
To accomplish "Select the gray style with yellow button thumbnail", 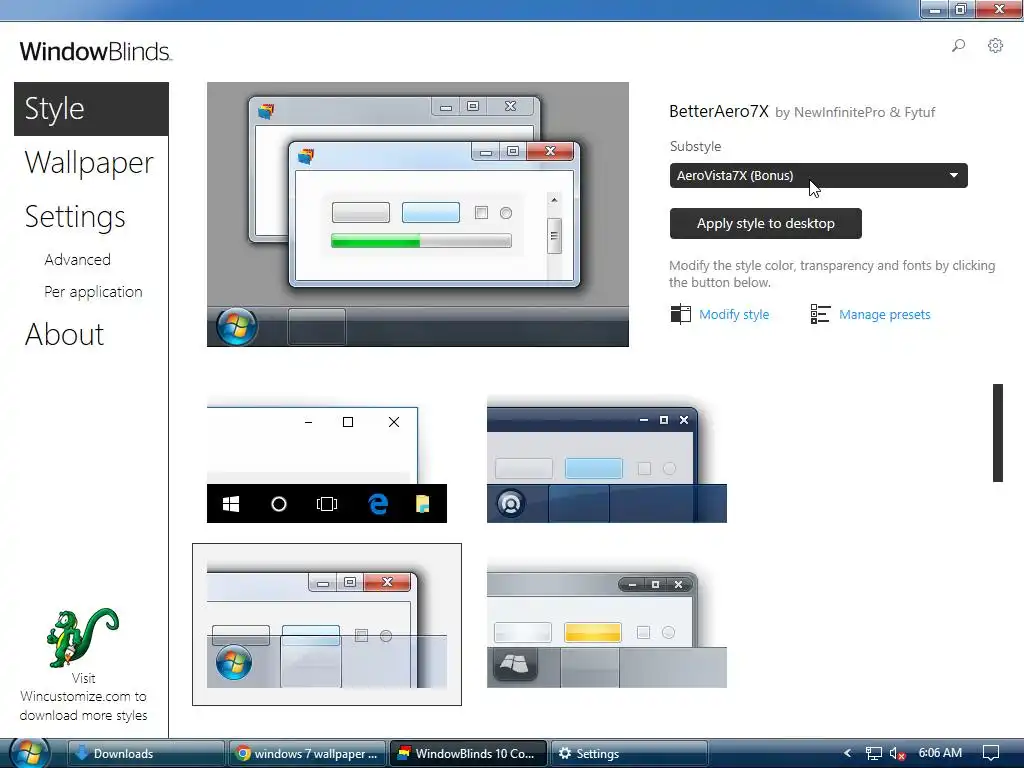I will point(607,624).
